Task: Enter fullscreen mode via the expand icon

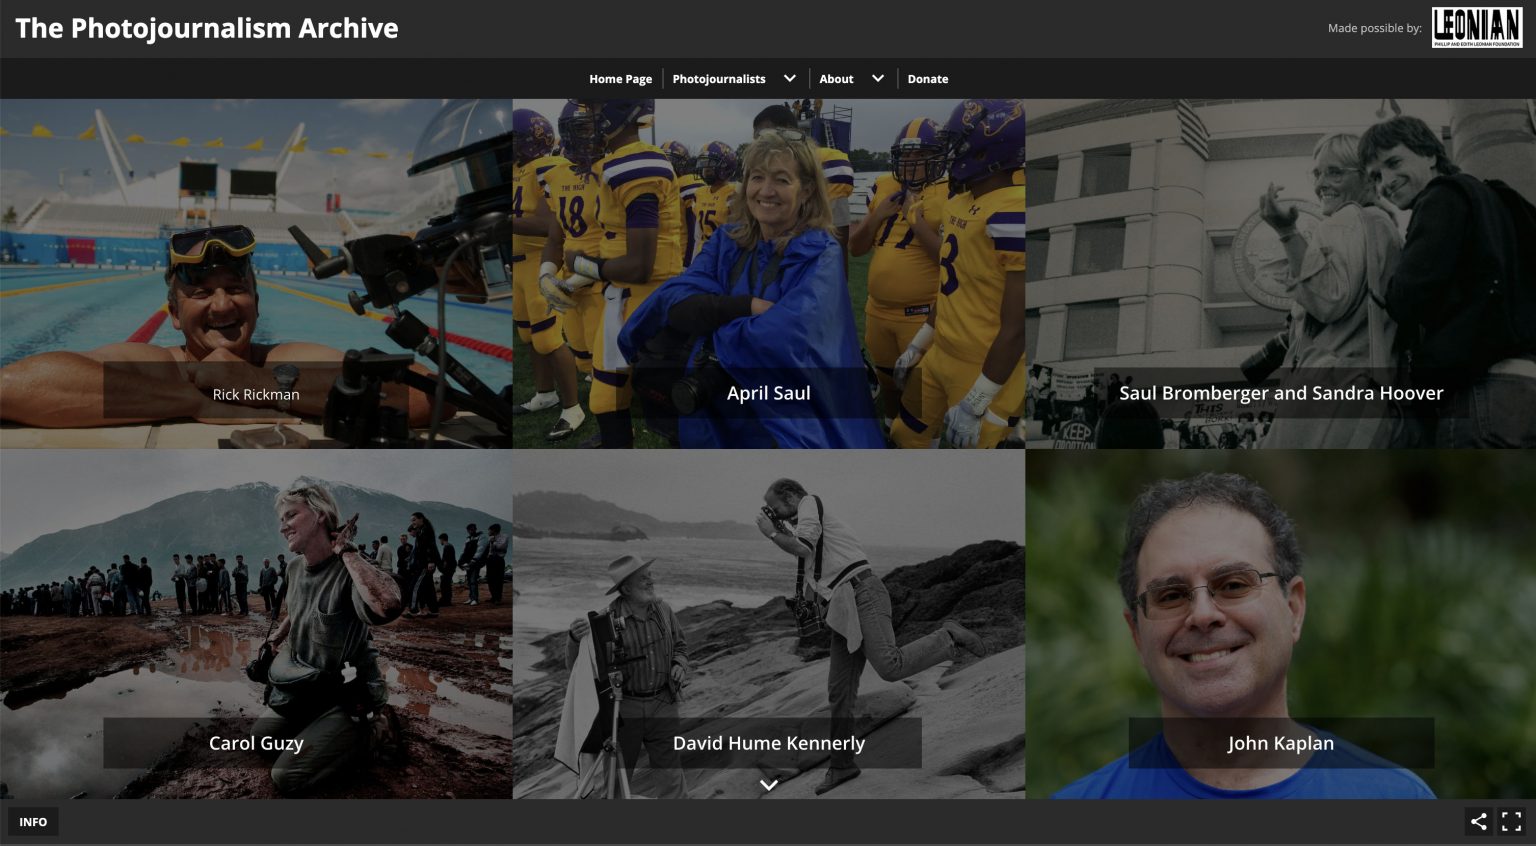Action: tap(1510, 821)
